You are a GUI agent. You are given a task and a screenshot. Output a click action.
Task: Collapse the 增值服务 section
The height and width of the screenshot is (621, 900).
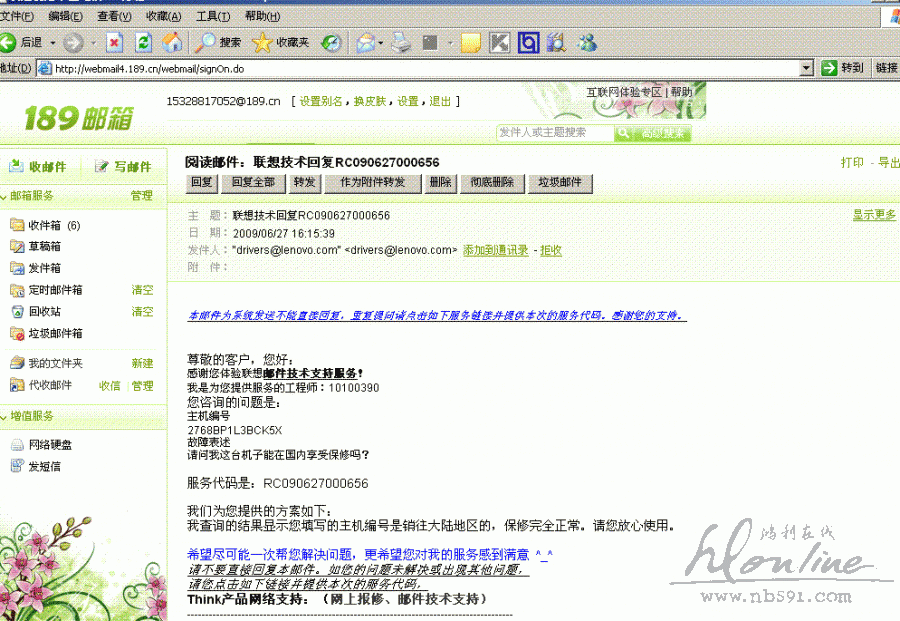coord(5,416)
